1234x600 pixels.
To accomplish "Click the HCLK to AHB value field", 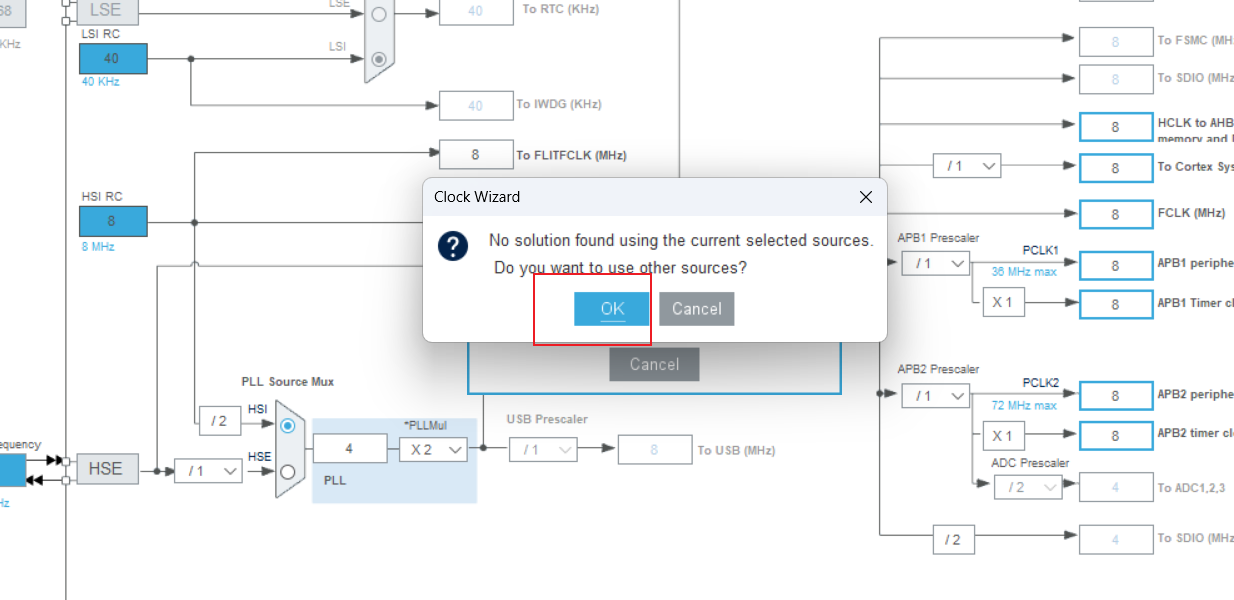I will point(1116,127).
